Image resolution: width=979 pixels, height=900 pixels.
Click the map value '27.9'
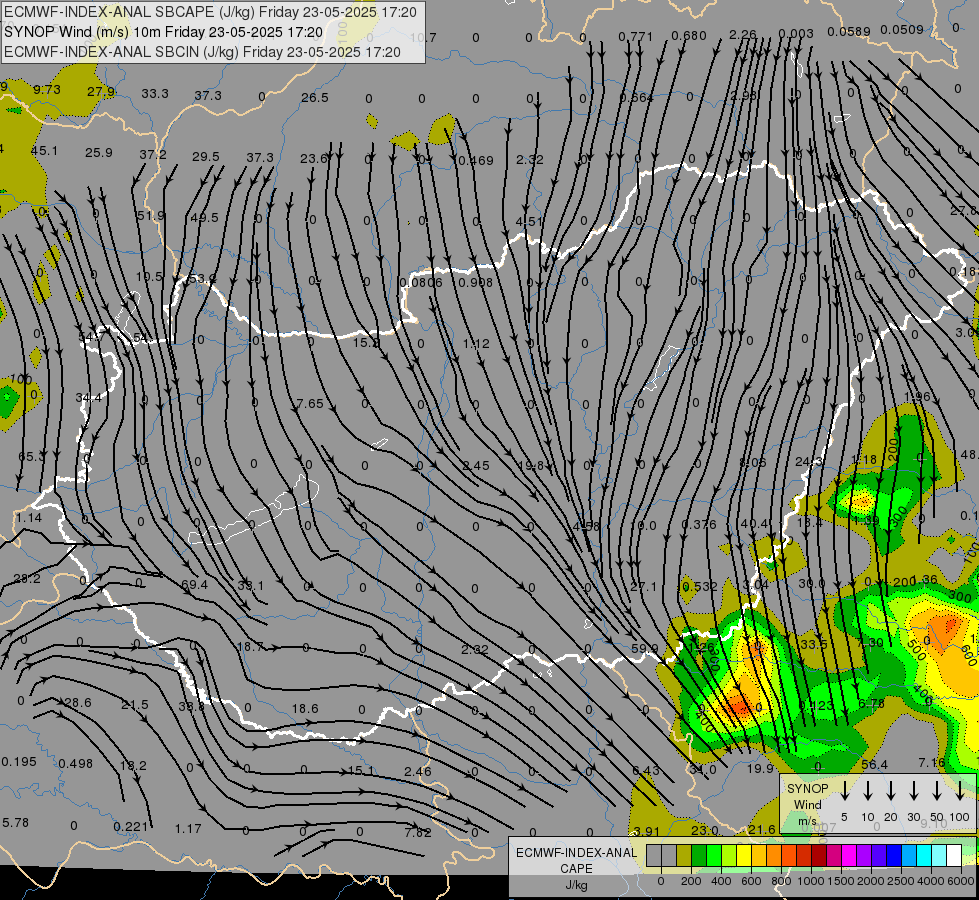tap(101, 92)
